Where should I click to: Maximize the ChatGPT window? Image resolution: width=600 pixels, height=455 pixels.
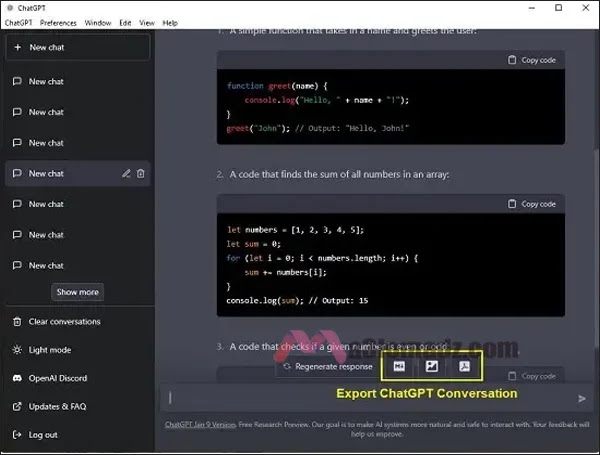coord(559,8)
